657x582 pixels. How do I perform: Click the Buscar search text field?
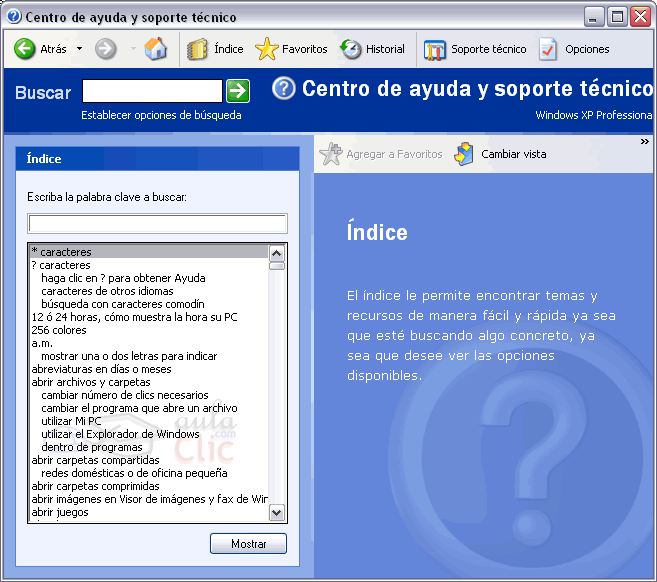151,91
